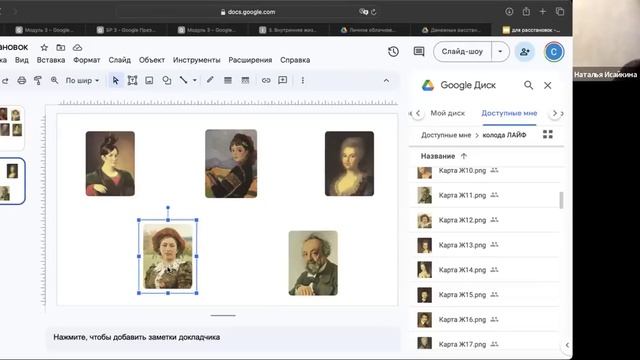
Task: Open more toolbar options menu
Action: [x=302, y=81]
